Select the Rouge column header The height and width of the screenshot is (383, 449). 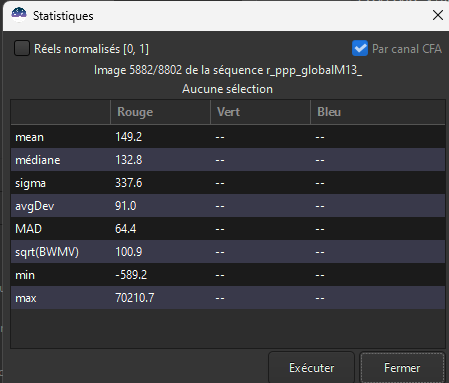[160, 112]
